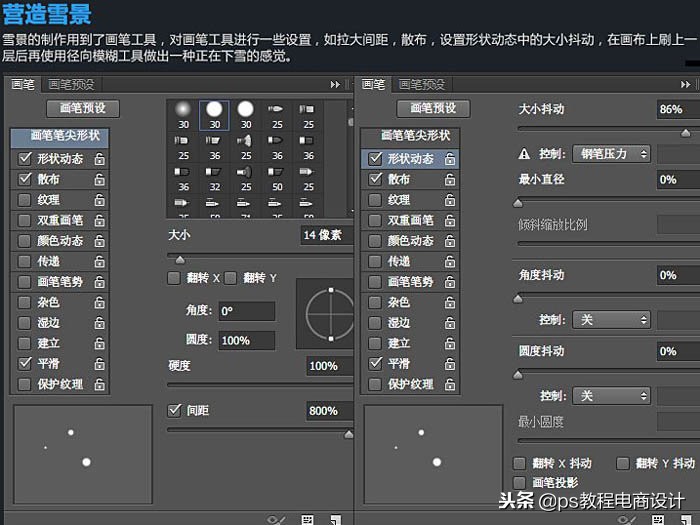Toggle 形状动态 checkbox in left panel
Viewport: 700px width, 525px height.
click(x=25, y=158)
